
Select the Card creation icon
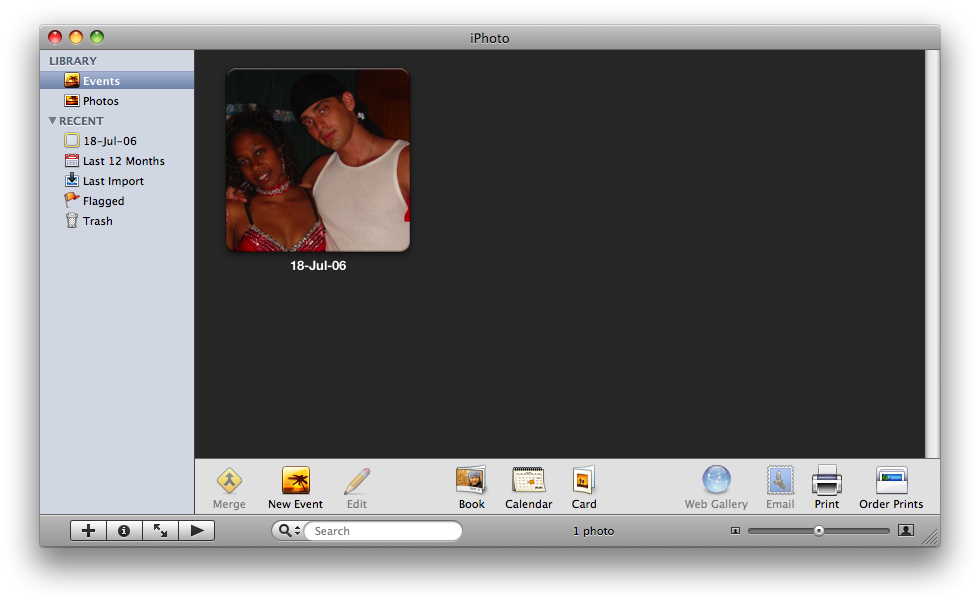(x=584, y=481)
